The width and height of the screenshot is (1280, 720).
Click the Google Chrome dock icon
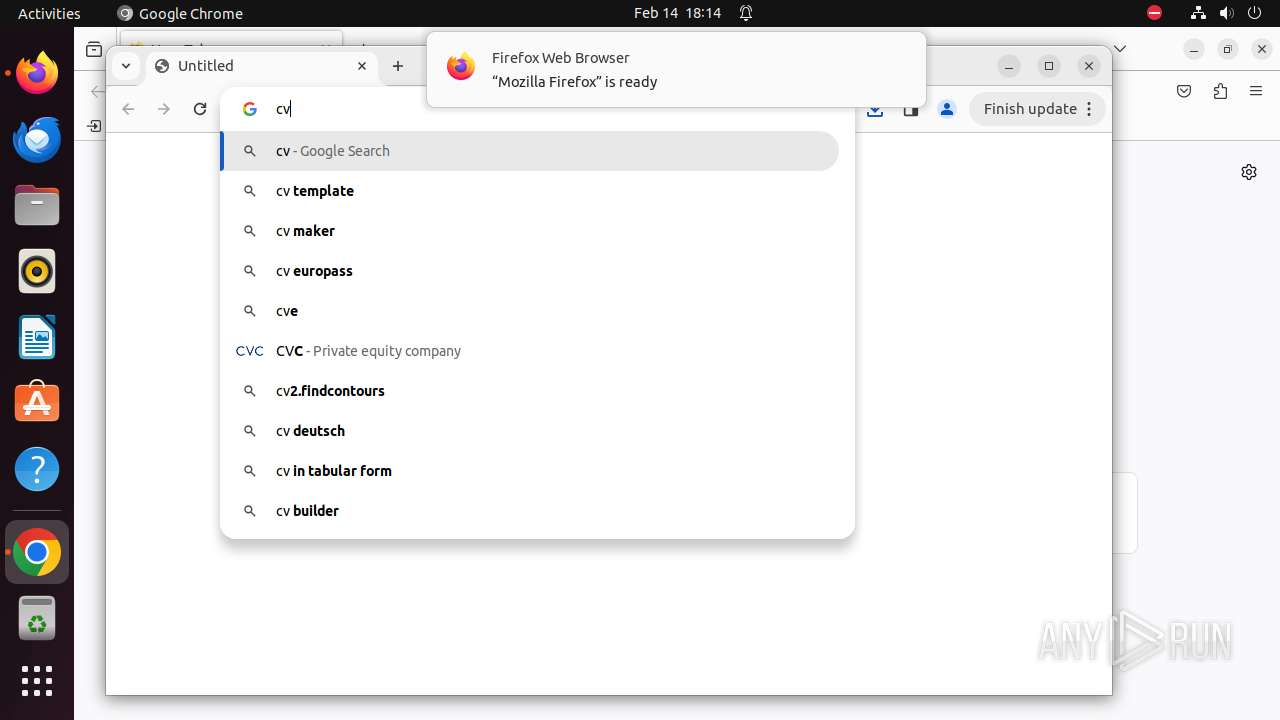tap(37, 552)
